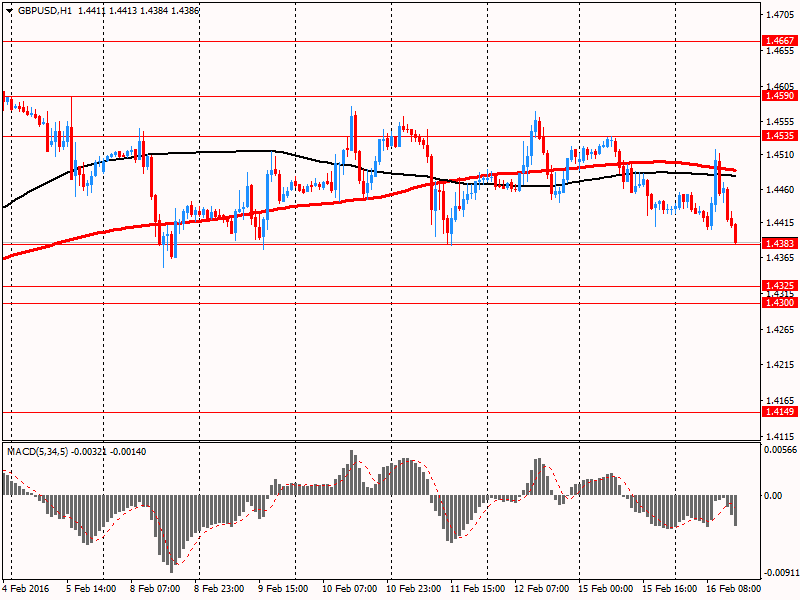This screenshot has height=600, width=800.
Task: Select the 8 Feb 07:00 time label
Action: pyautogui.click(x=157, y=589)
